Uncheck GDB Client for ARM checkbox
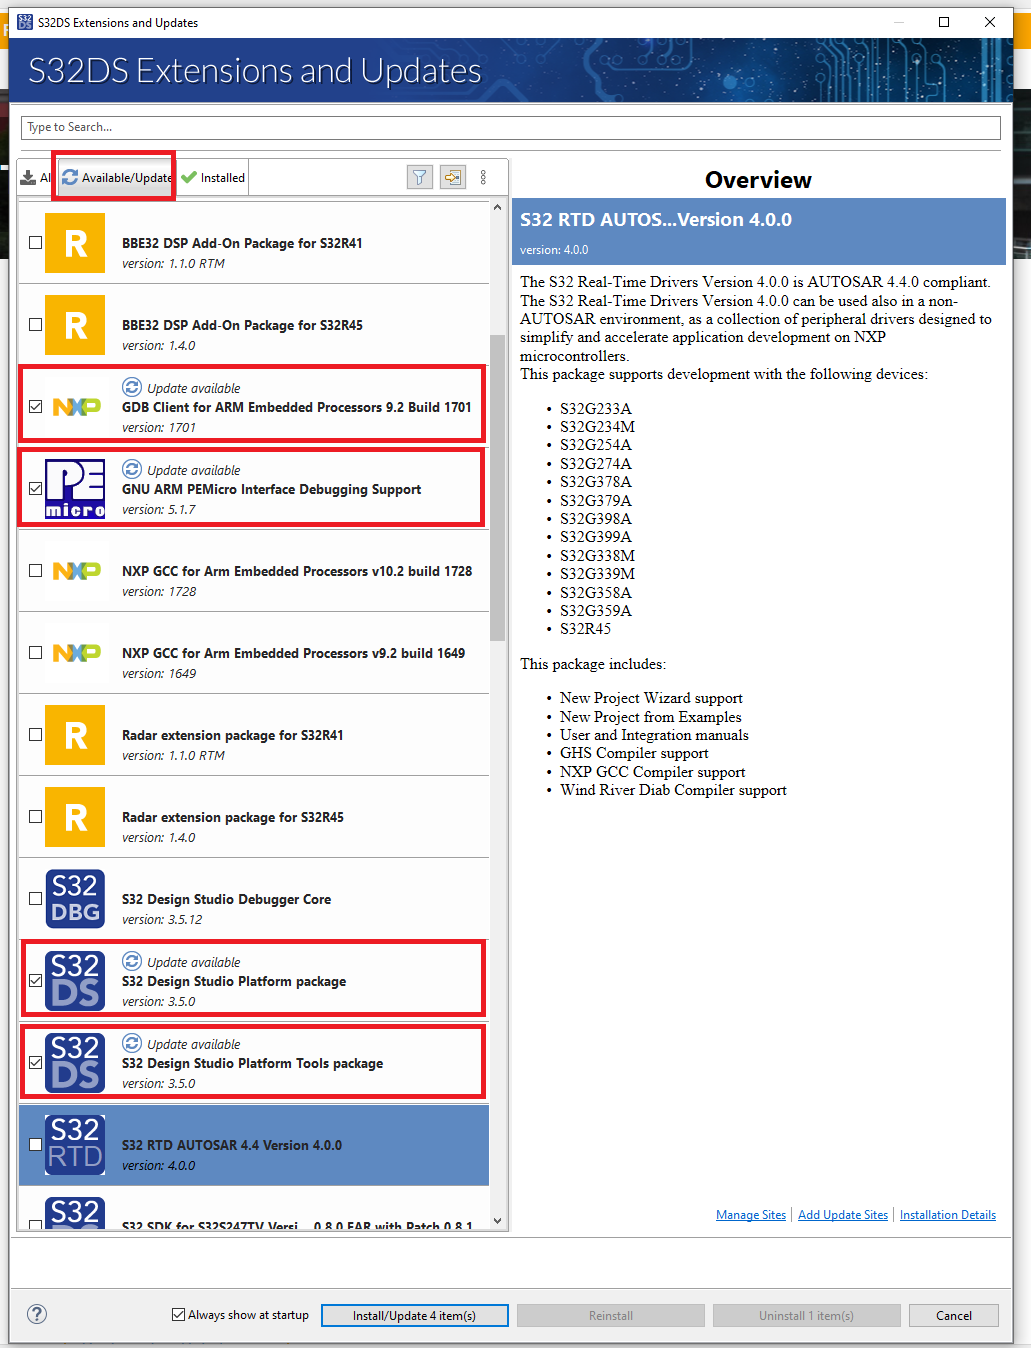Screen dimensions: 1032x1348 click(x=36, y=407)
